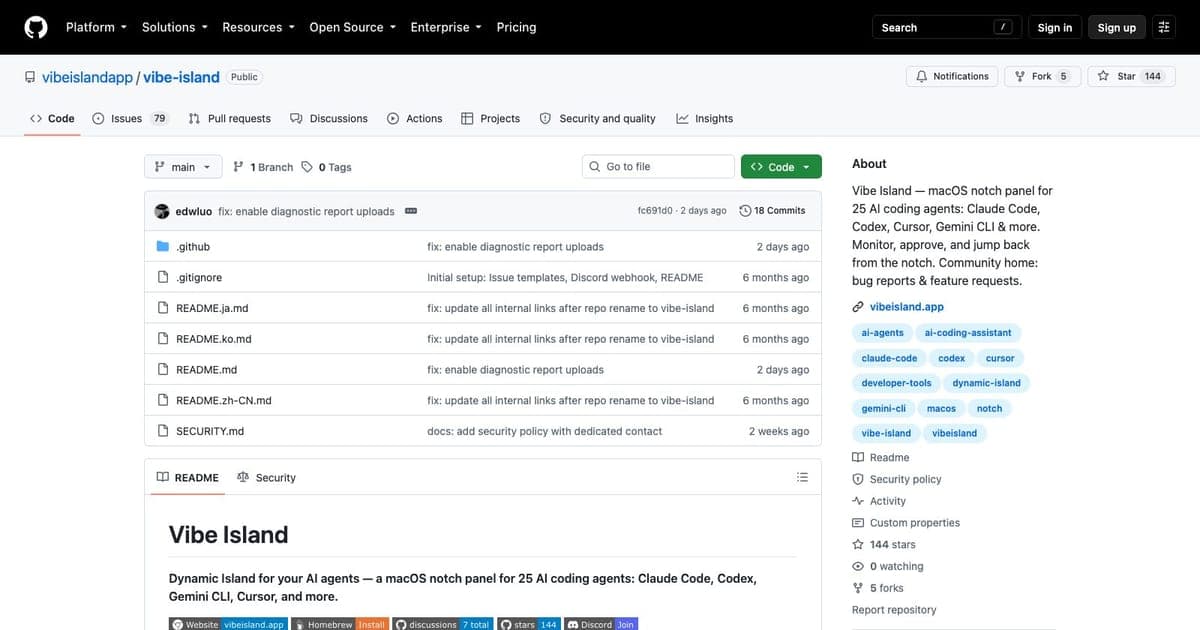Open the Security policy sidebar link
This screenshot has height=630, width=1200.
(x=897, y=479)
